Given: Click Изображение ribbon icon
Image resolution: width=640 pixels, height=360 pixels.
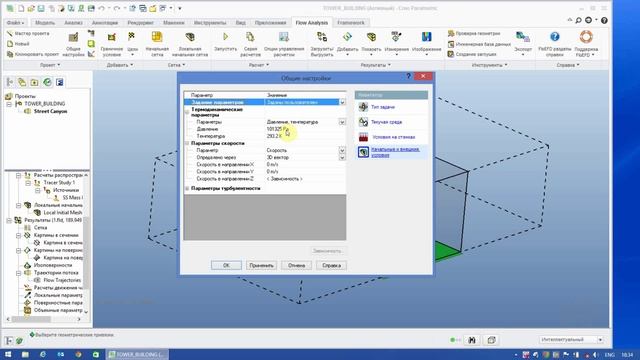Looking at the screenshot, I should point(427,43).
